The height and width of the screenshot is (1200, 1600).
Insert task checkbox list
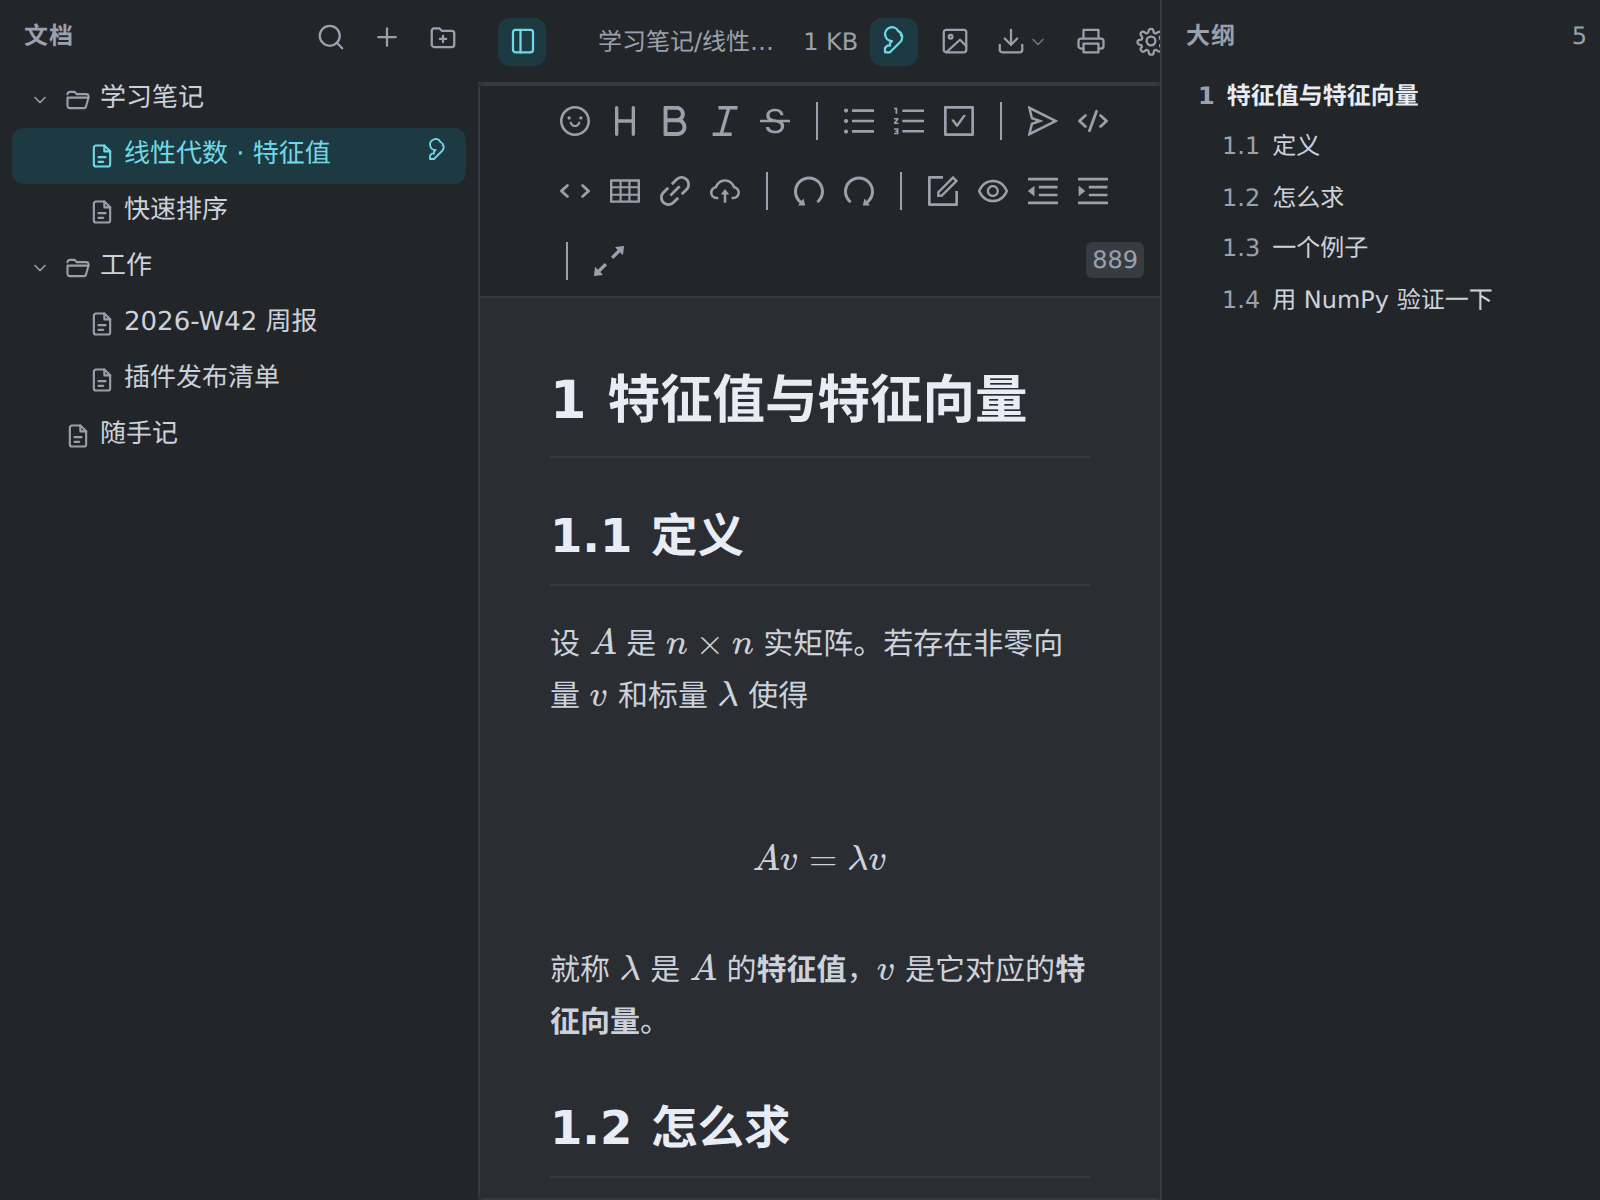[x=959, y=121]
